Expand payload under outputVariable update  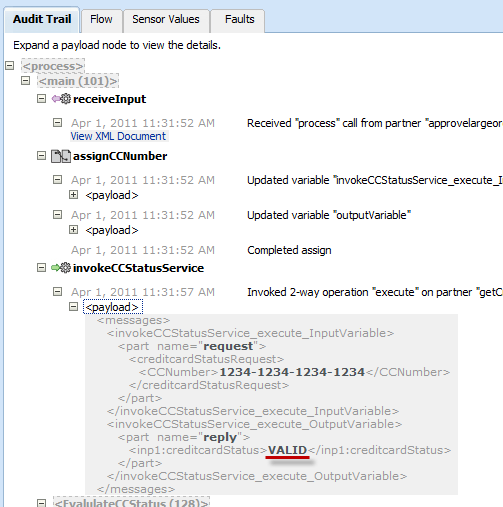coord(73,230)
